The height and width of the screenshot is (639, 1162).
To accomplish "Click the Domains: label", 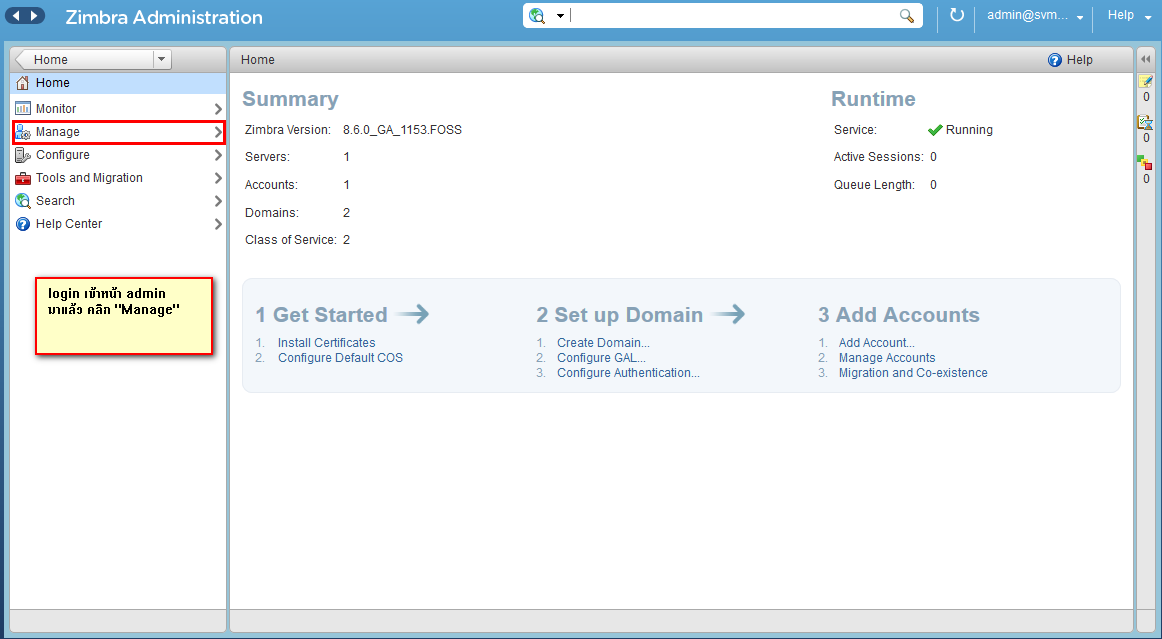I will [272, 213].
